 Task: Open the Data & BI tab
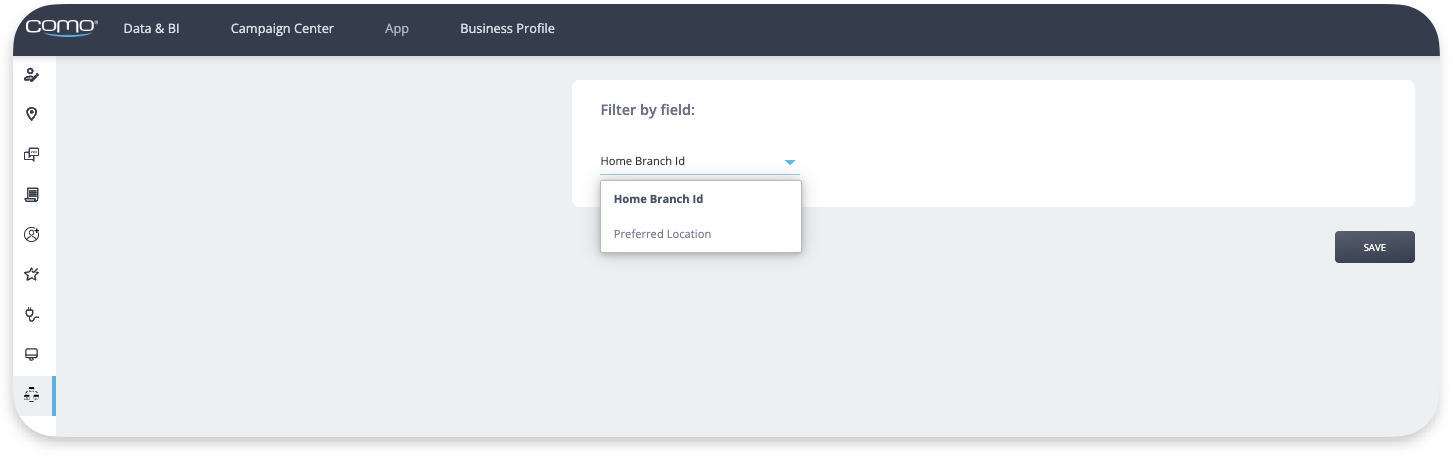(x=152, y=28)
